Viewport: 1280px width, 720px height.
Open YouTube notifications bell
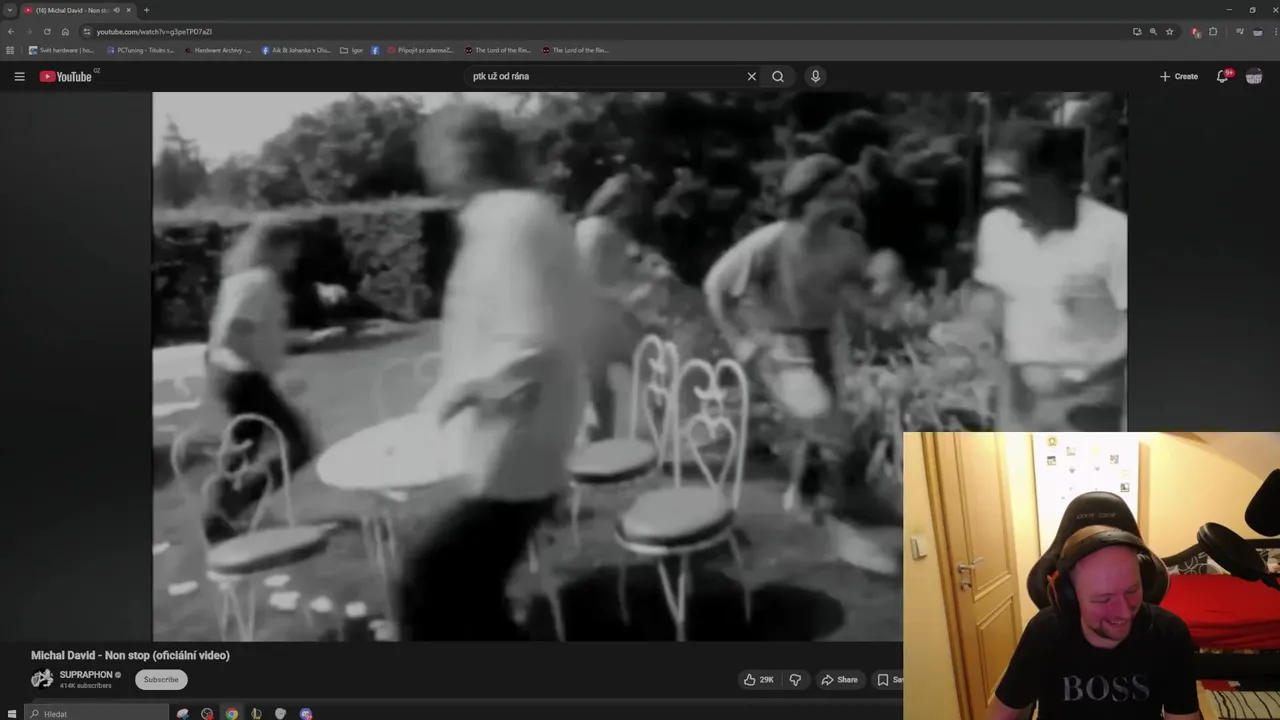coord(1222,76)
